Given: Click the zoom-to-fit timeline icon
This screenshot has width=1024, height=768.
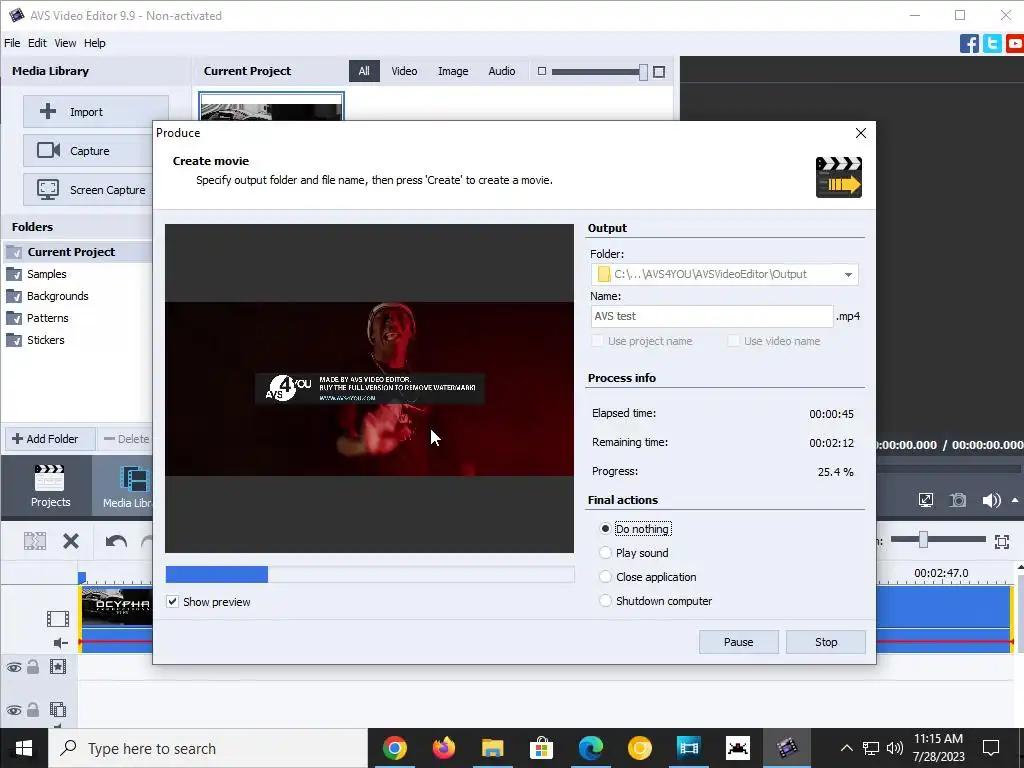Looking at the screenshot, I should click(1002, 541).
